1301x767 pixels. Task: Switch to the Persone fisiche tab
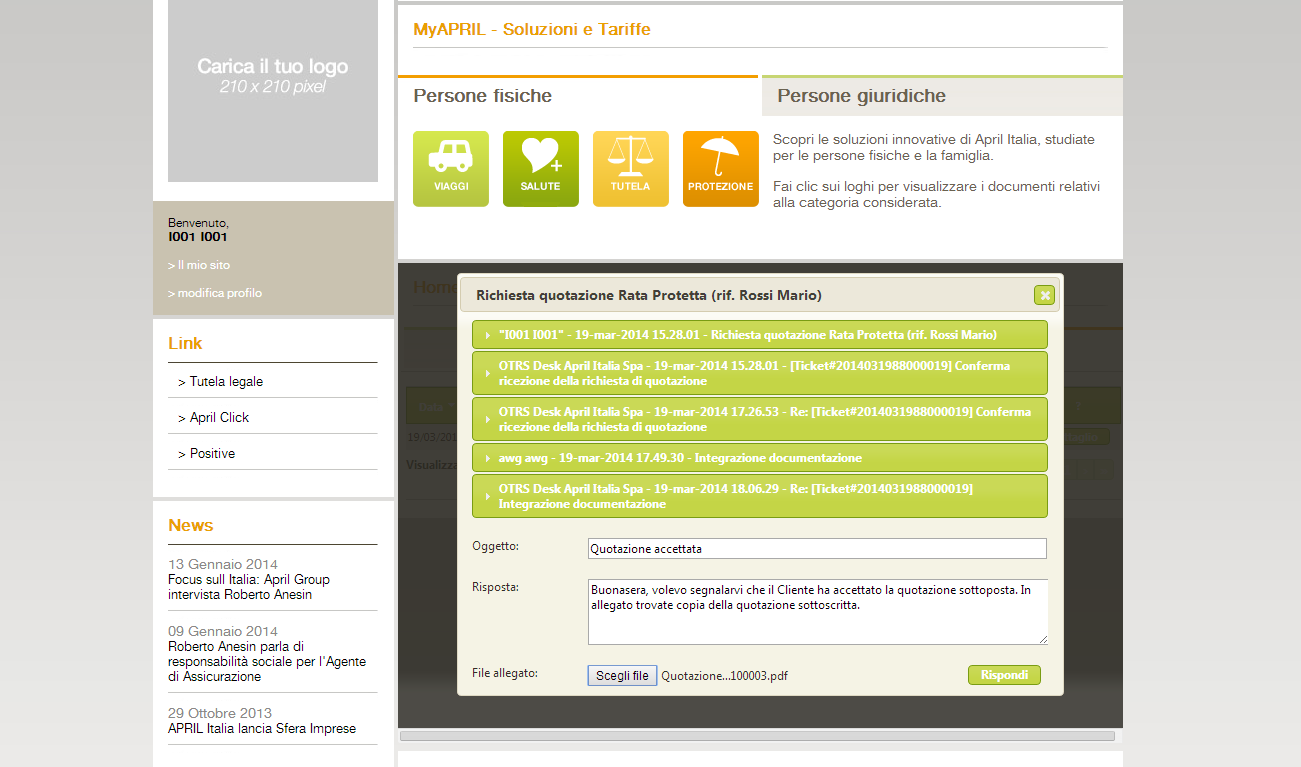pos(578,96)
